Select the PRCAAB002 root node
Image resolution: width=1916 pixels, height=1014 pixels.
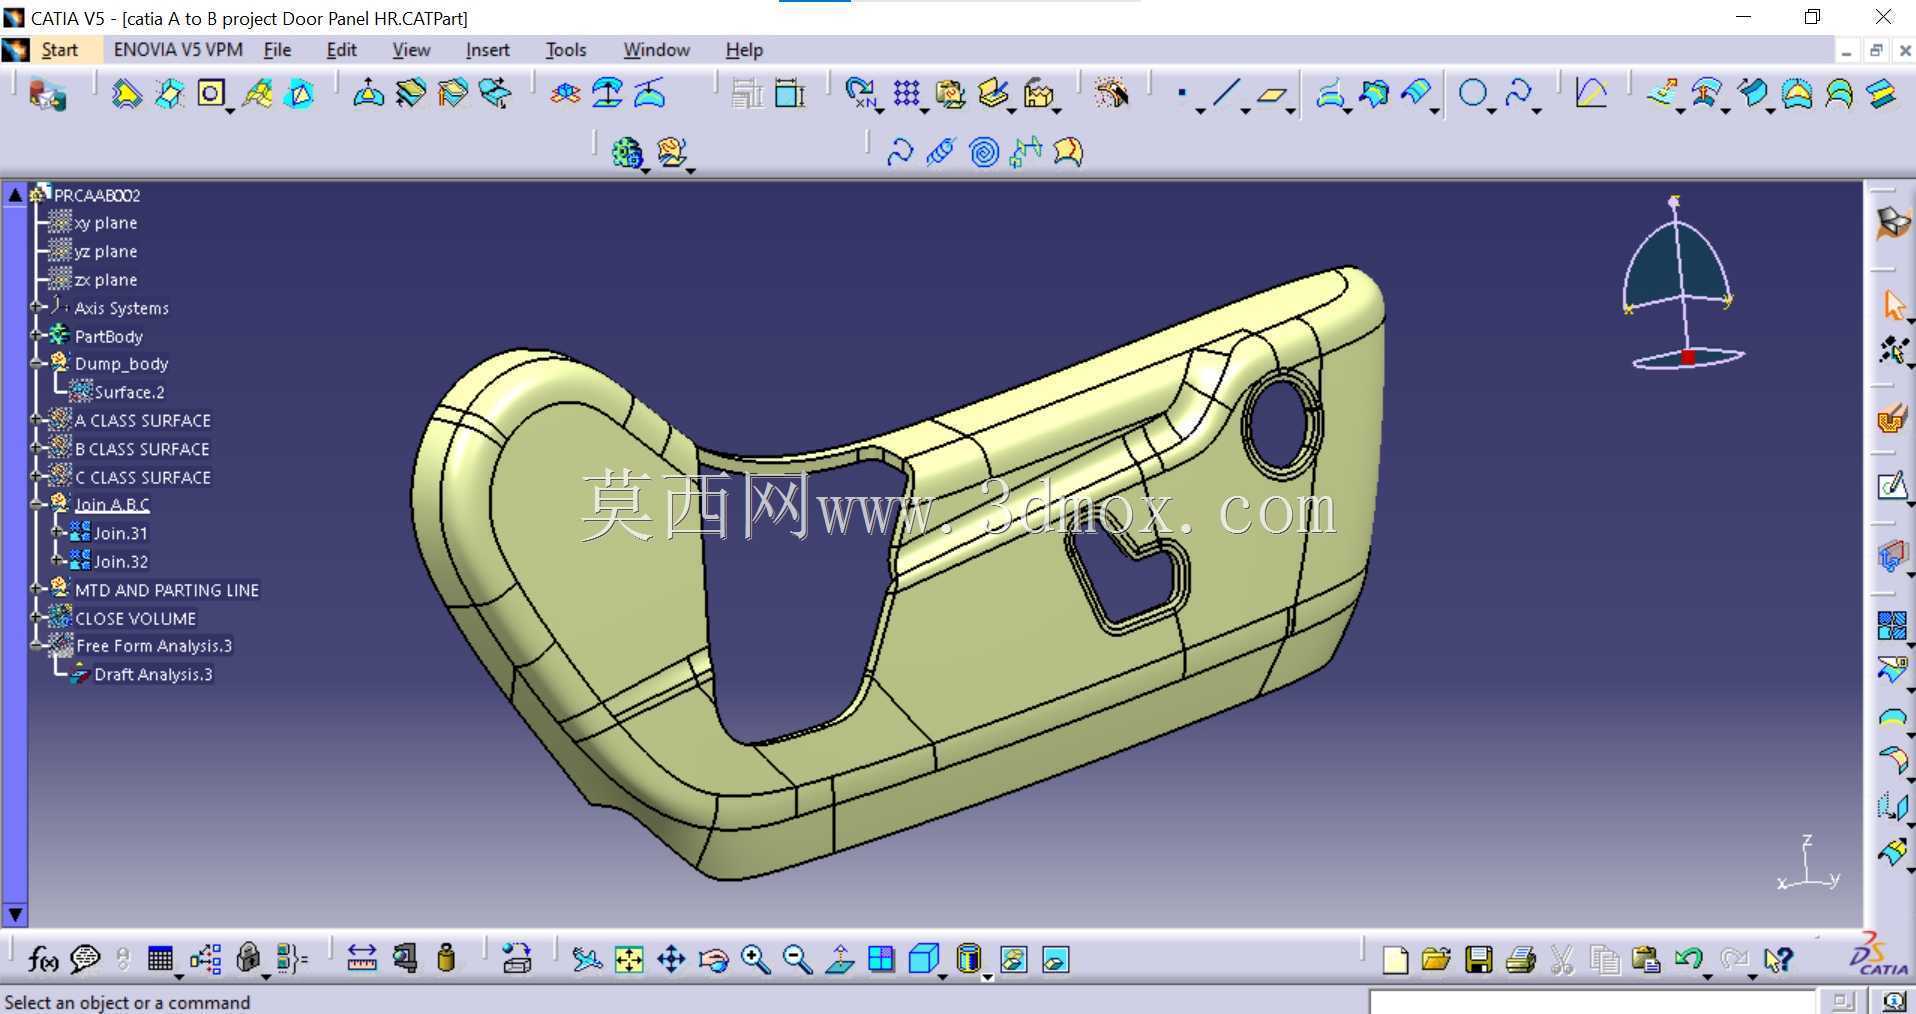tap(97, 195)
